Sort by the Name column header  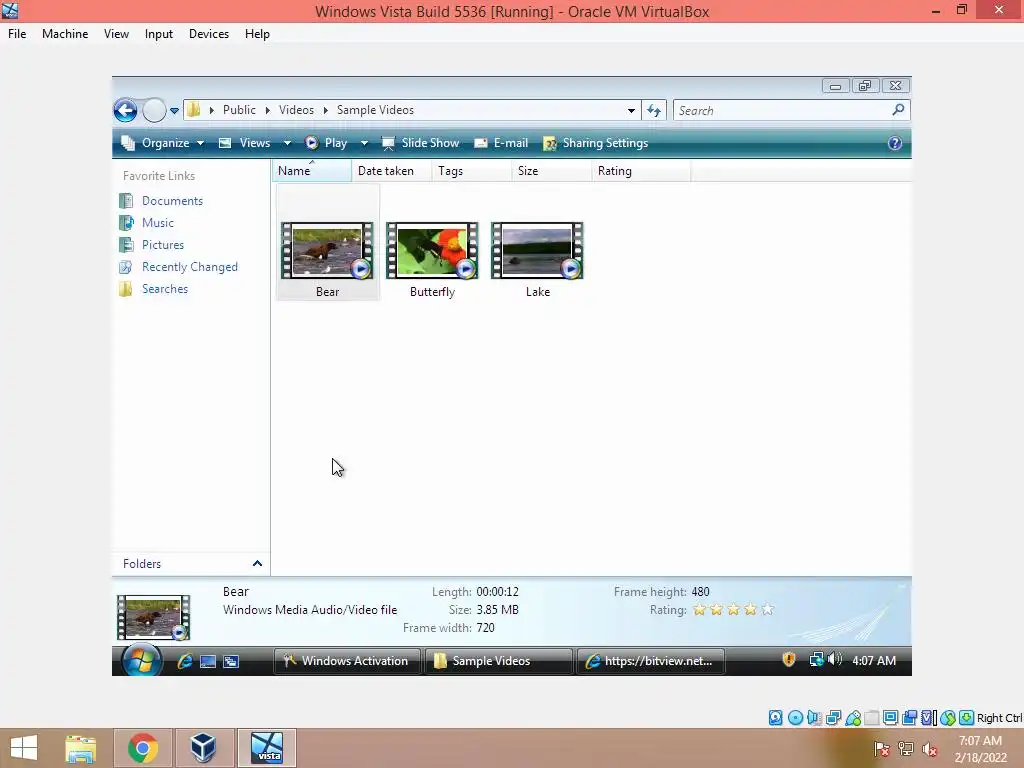click(x=312, y=170)
